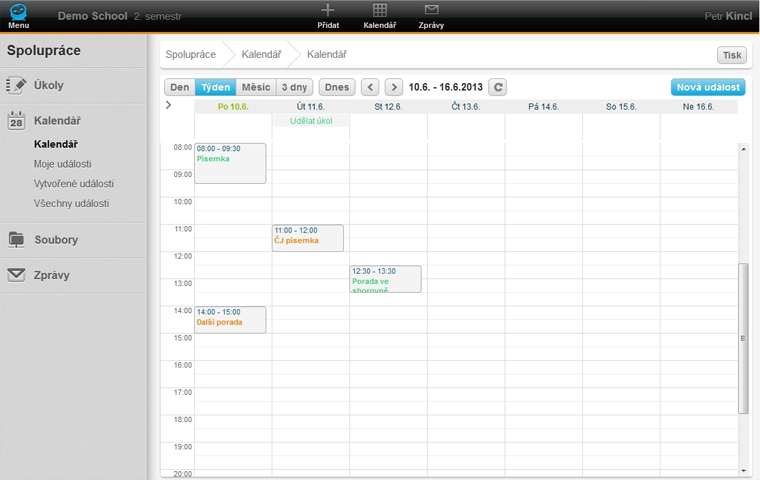
Task: Click Demo School title
Action: [x=93, y=16]
